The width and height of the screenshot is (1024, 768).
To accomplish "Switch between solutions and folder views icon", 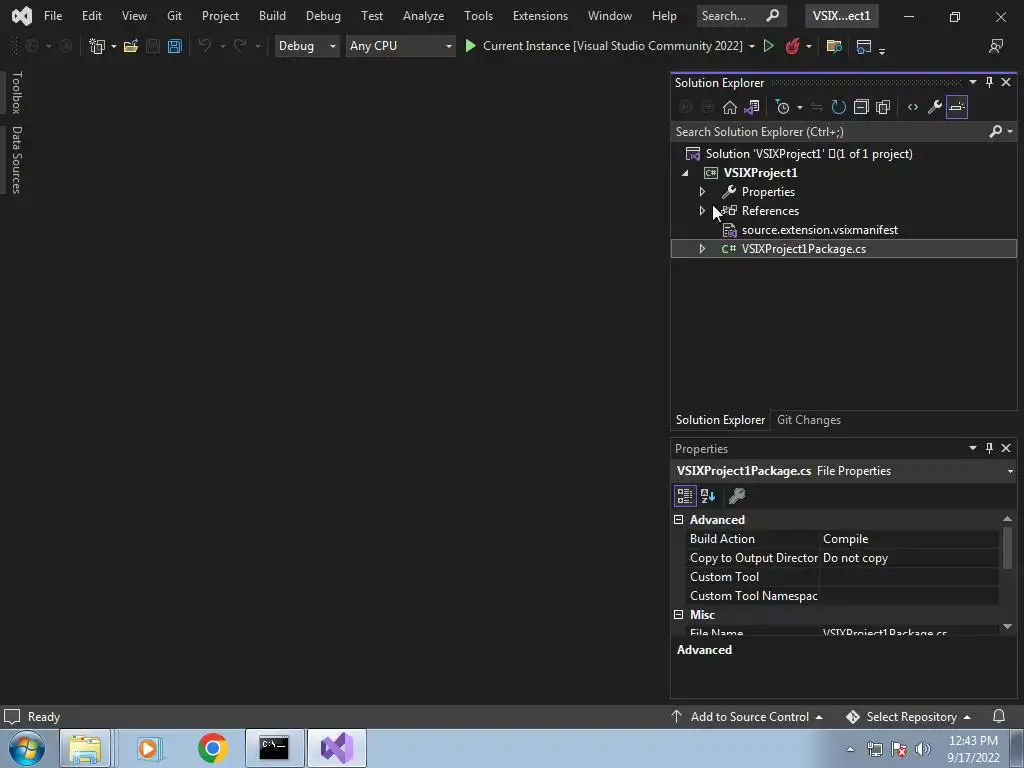I will [x=752, y=107].
